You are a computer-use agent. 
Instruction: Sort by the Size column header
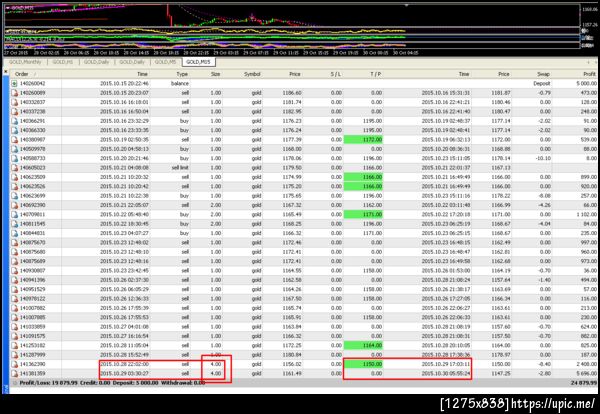[215, 74]
